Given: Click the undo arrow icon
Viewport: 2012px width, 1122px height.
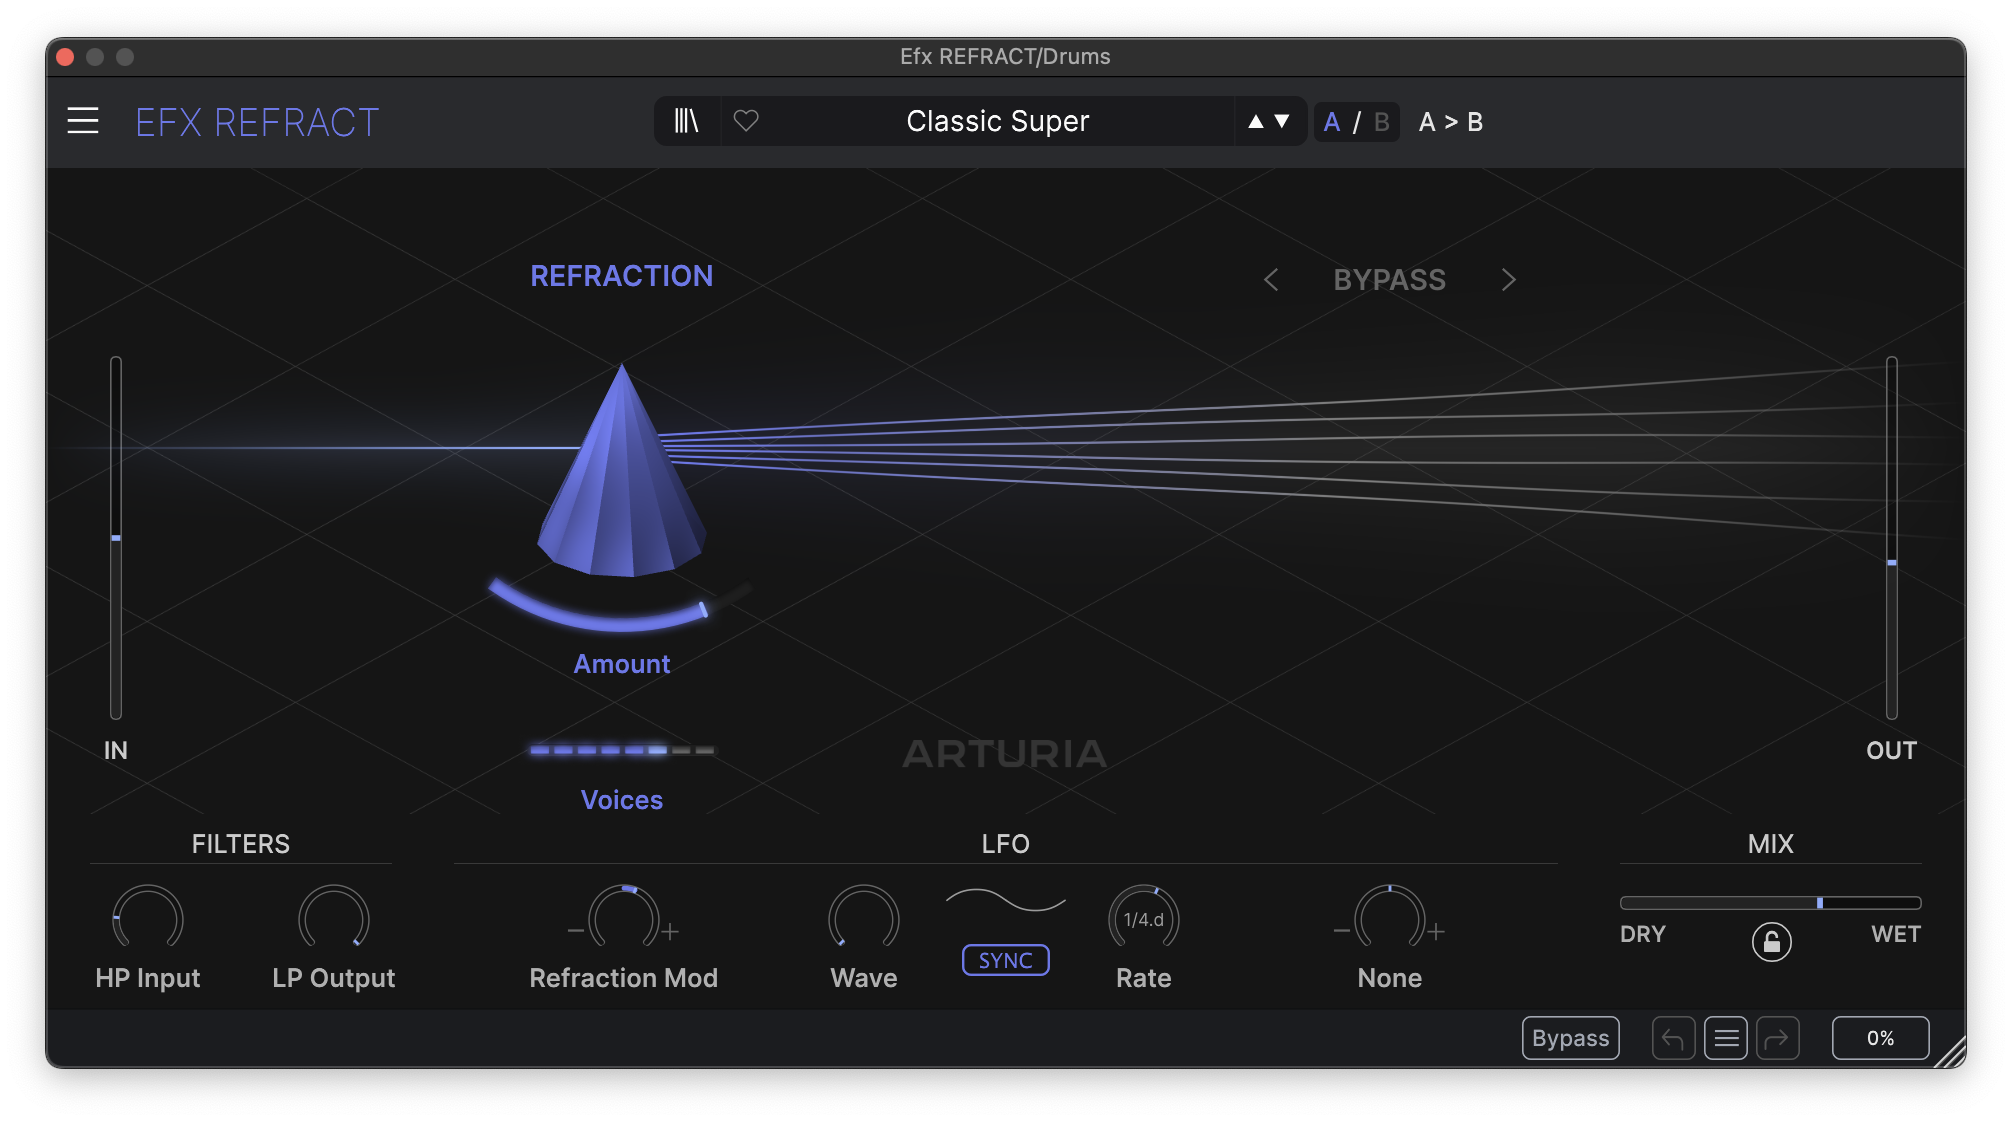Looking at the screenshot, I should pyautogui.click(x=1673, y=1038).
